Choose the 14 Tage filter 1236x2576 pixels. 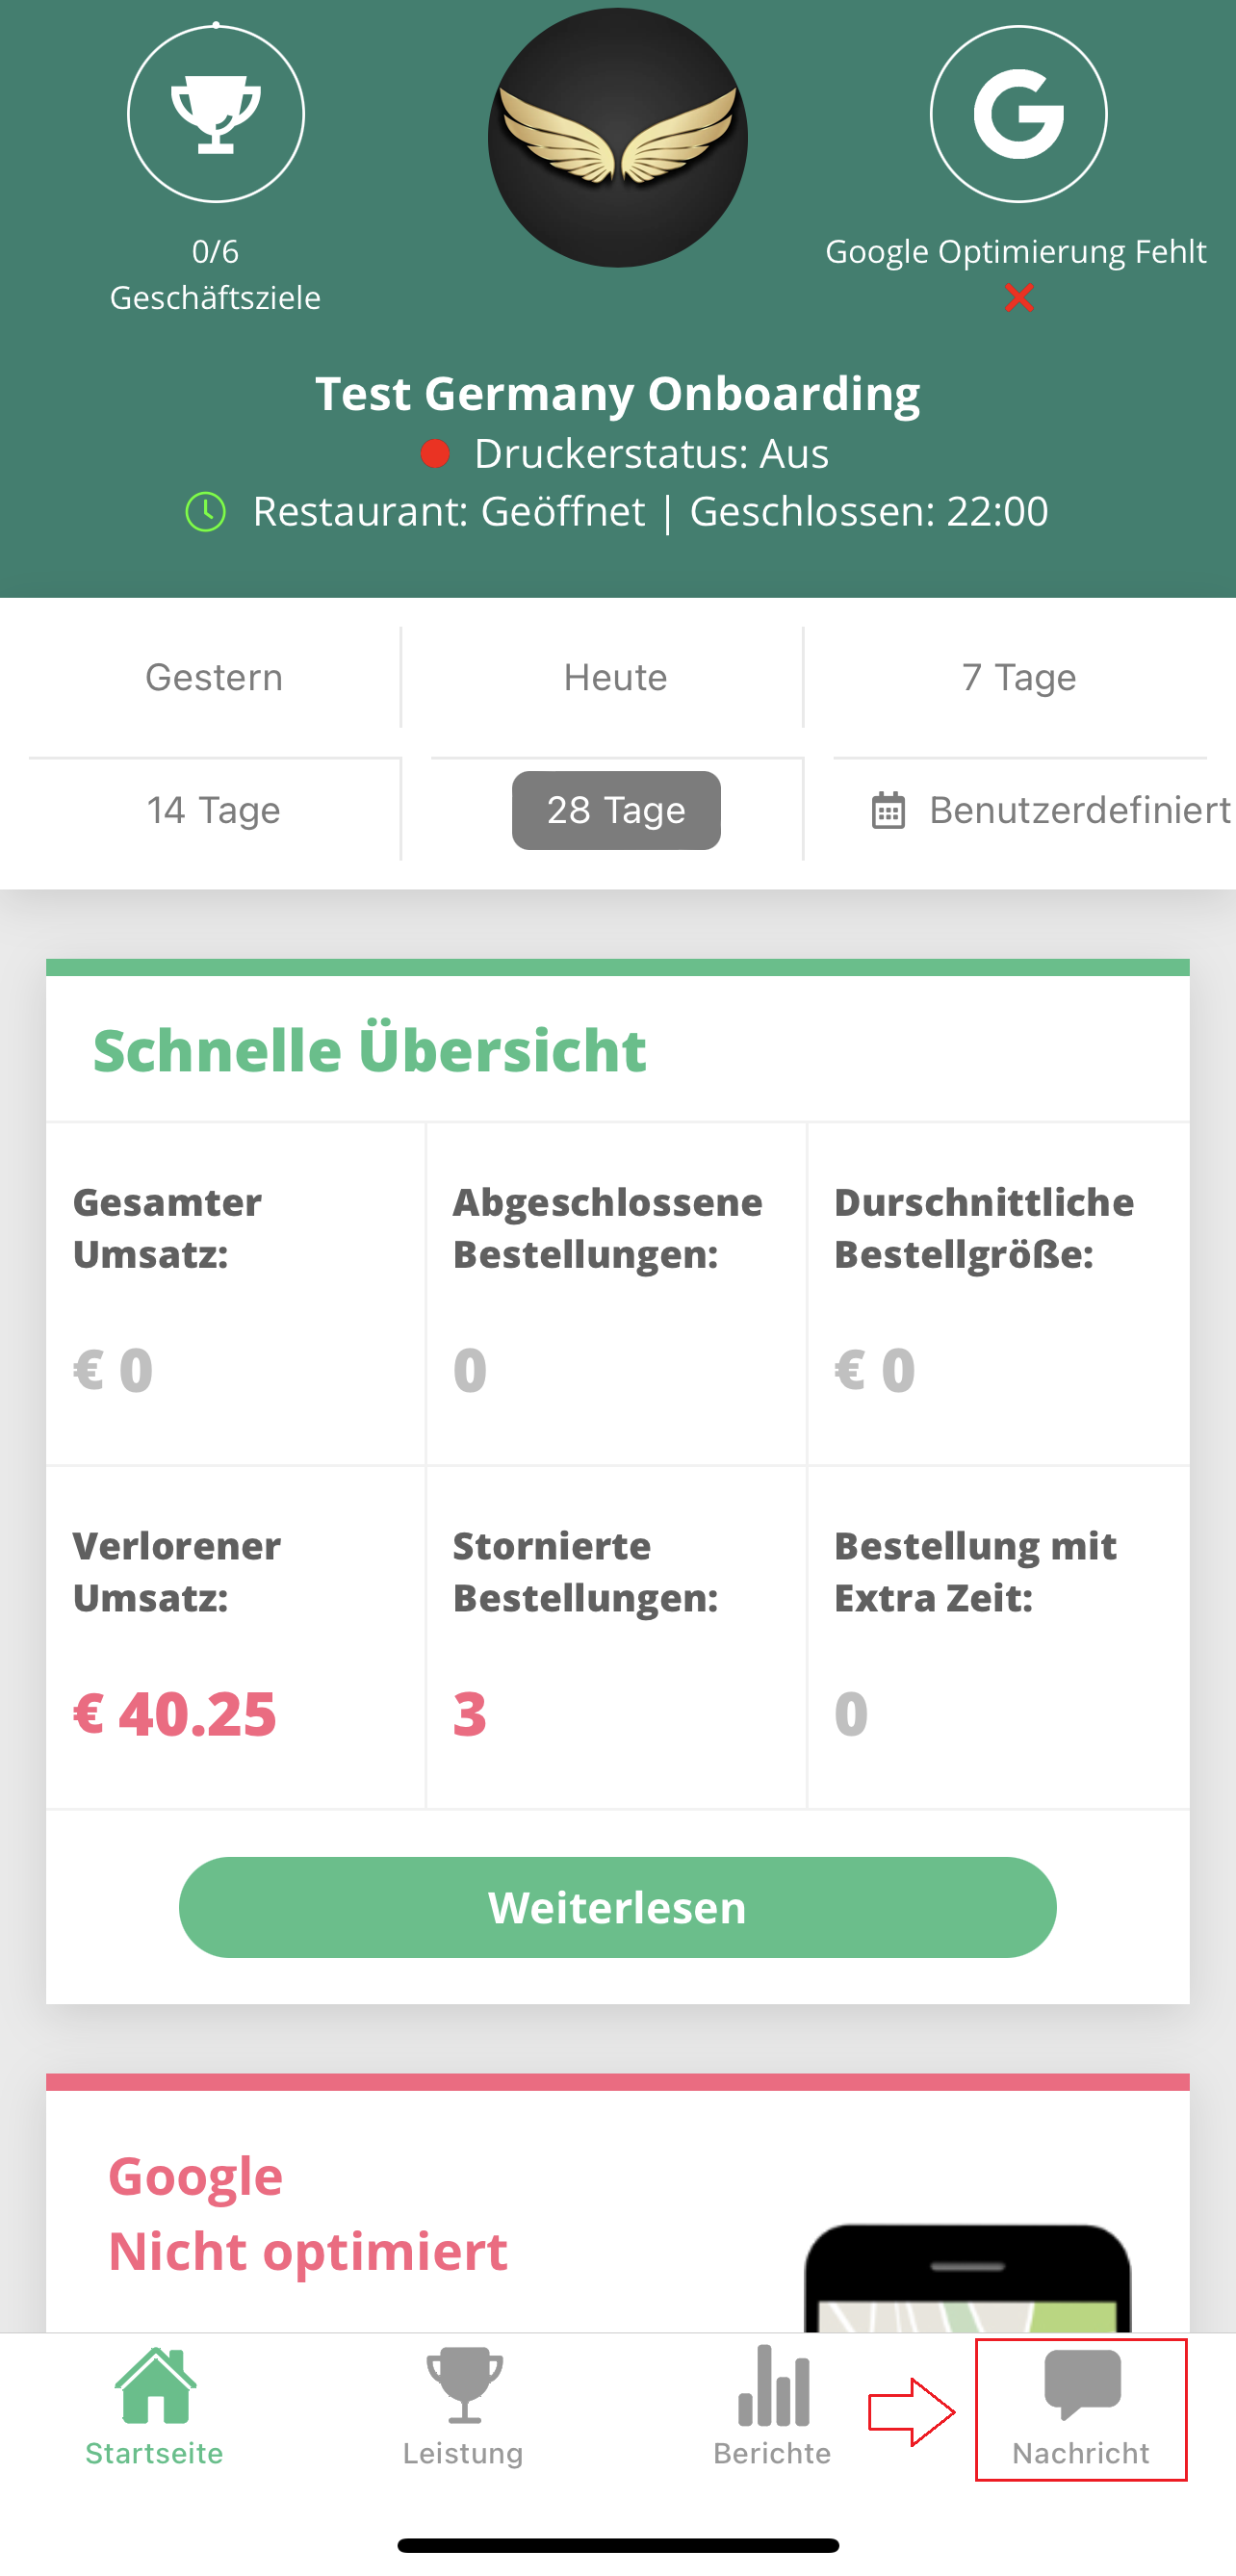point(214,810)
